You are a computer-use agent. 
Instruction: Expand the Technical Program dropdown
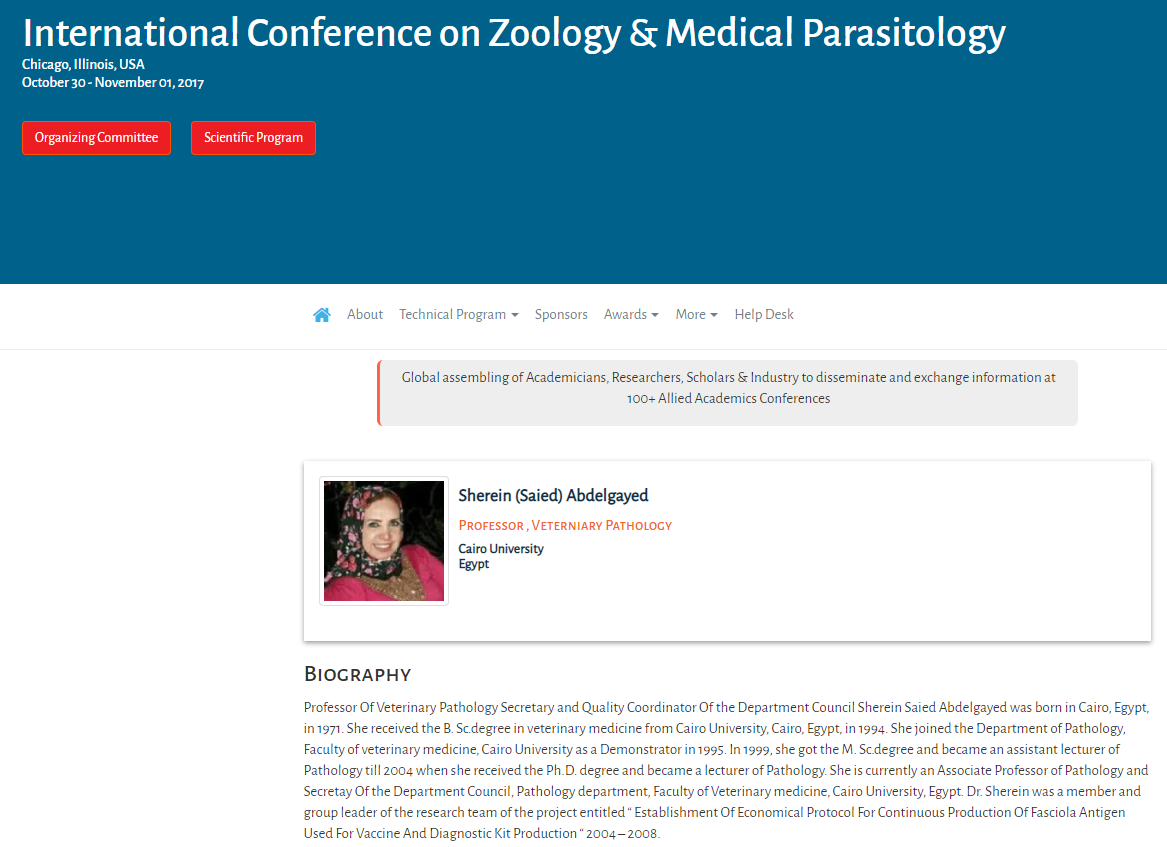pyautogui.click(x=458, y=315)
